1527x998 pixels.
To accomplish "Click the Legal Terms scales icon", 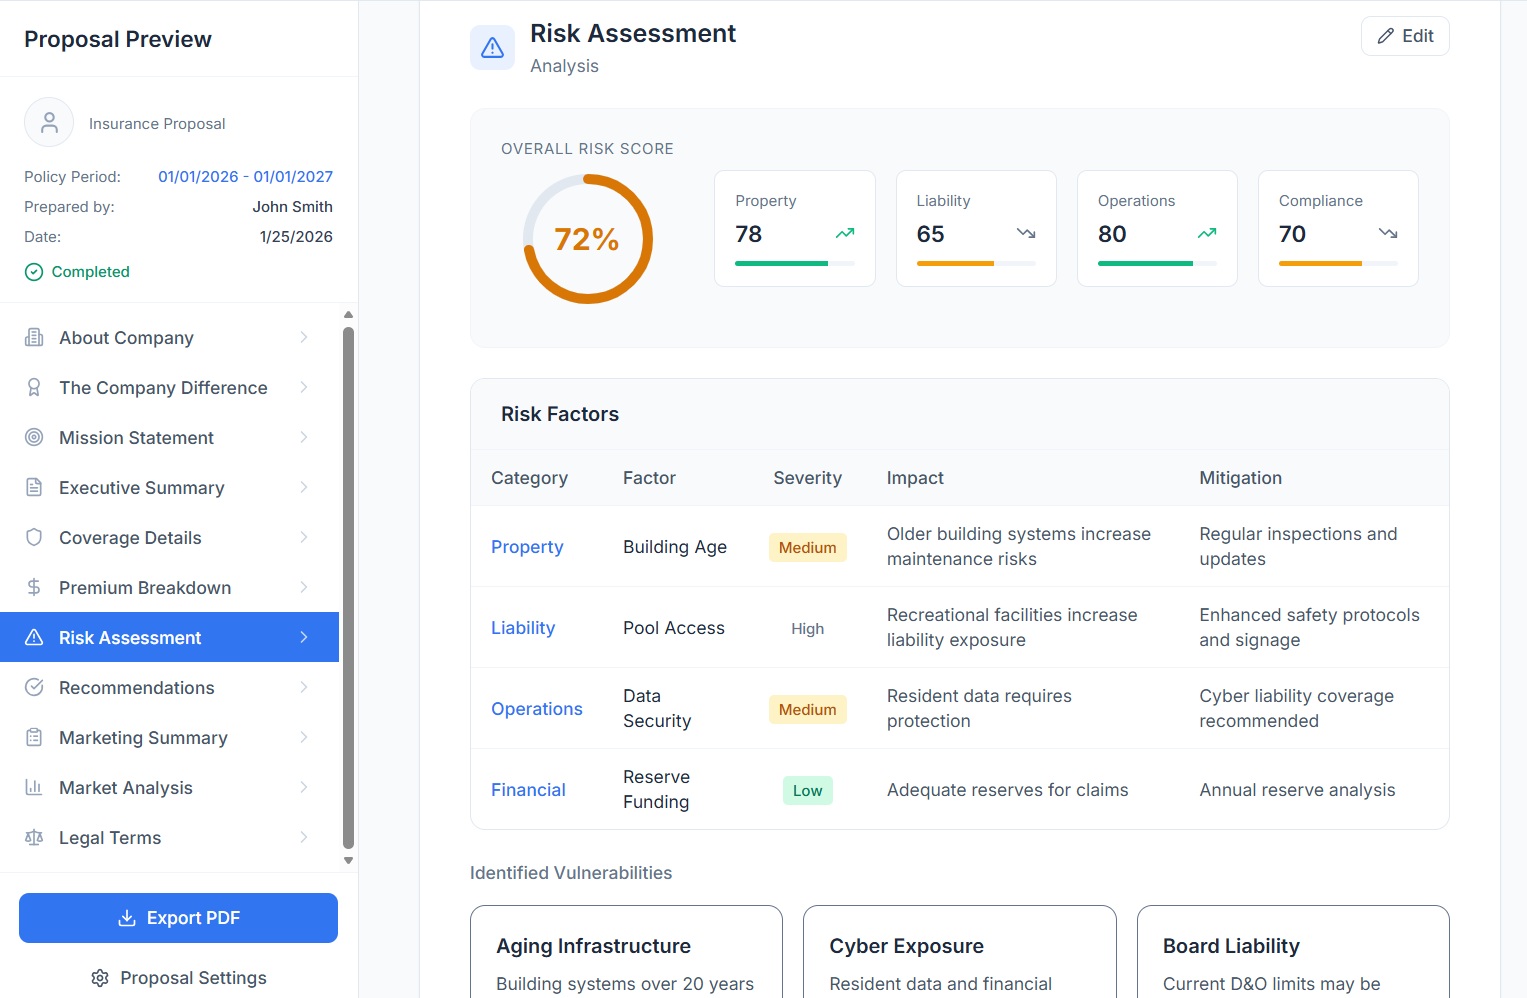I will (x=34, y=837).
